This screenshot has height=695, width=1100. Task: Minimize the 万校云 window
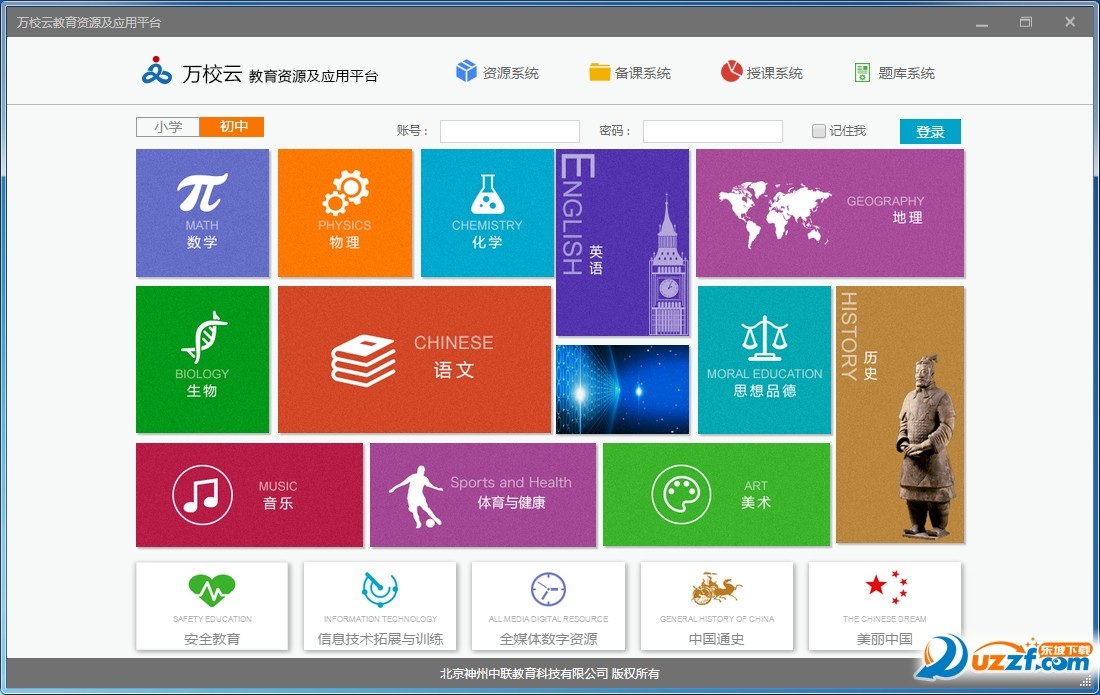click(982, 23)
